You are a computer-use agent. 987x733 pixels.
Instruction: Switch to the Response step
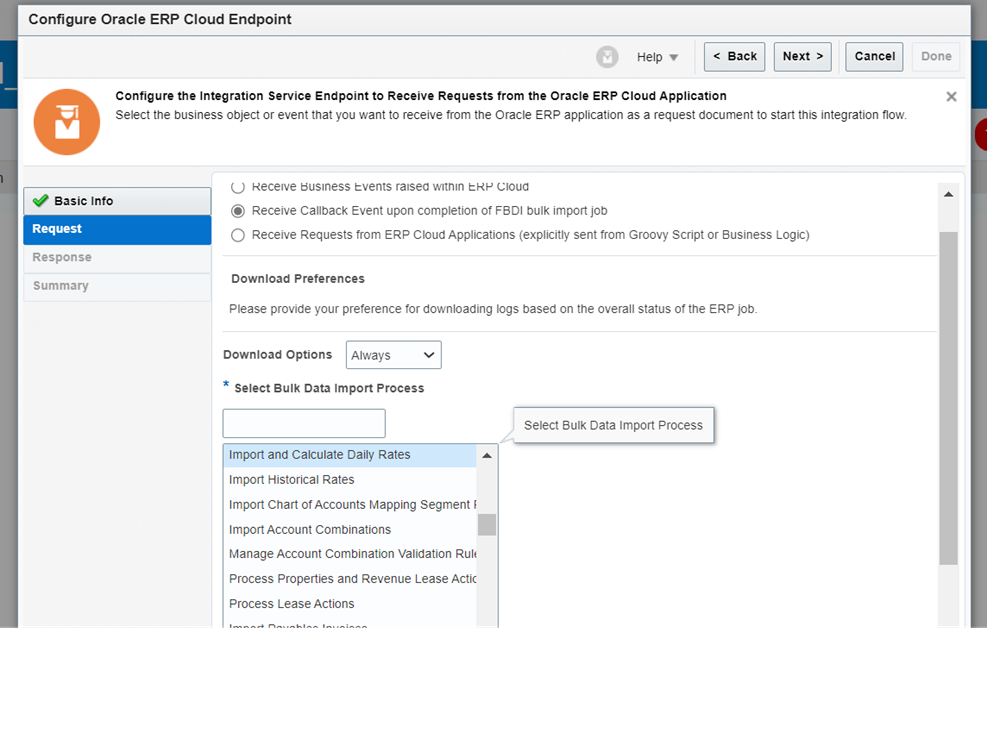click(x=117, y=258)
